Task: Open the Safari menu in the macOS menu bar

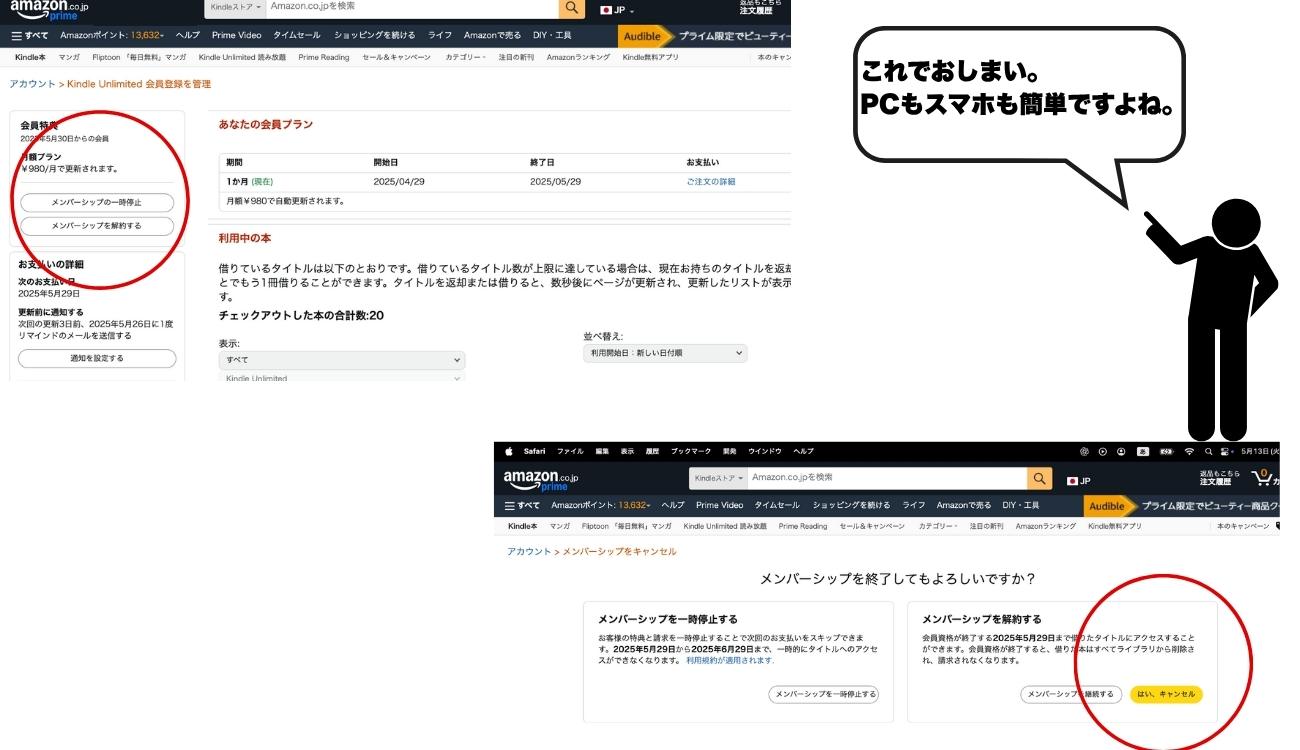Action: pyautogui.click(x=534, y=451)
